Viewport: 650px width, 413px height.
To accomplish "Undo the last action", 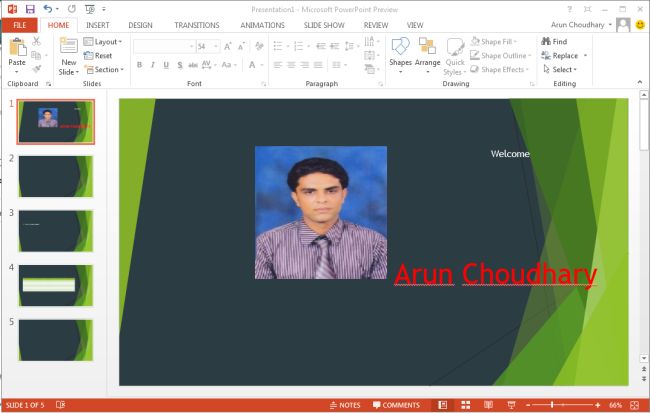I will (x=48, y=9).
